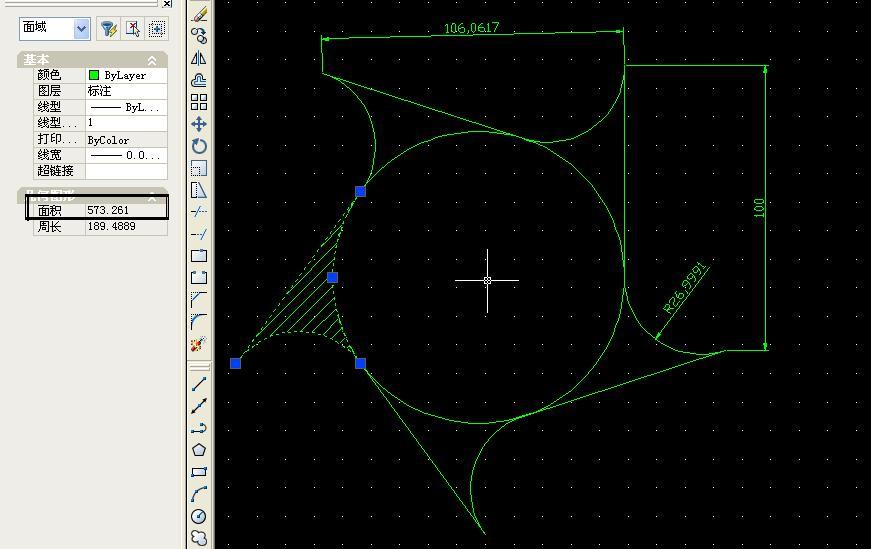This screenshot has width=871, height=549.
Task: Select the Rectangle tool
Action: (199, 472)
